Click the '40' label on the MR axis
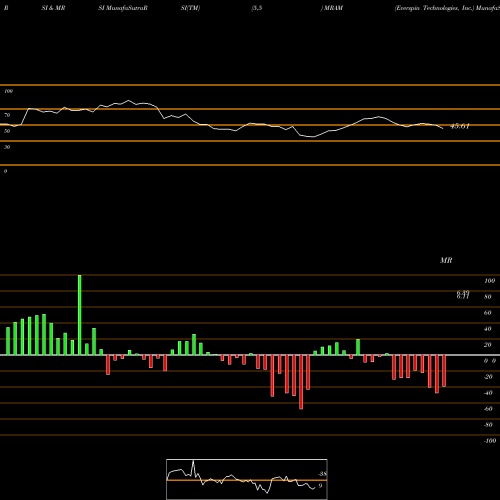 pyautogui.click(x=488, y=329)
